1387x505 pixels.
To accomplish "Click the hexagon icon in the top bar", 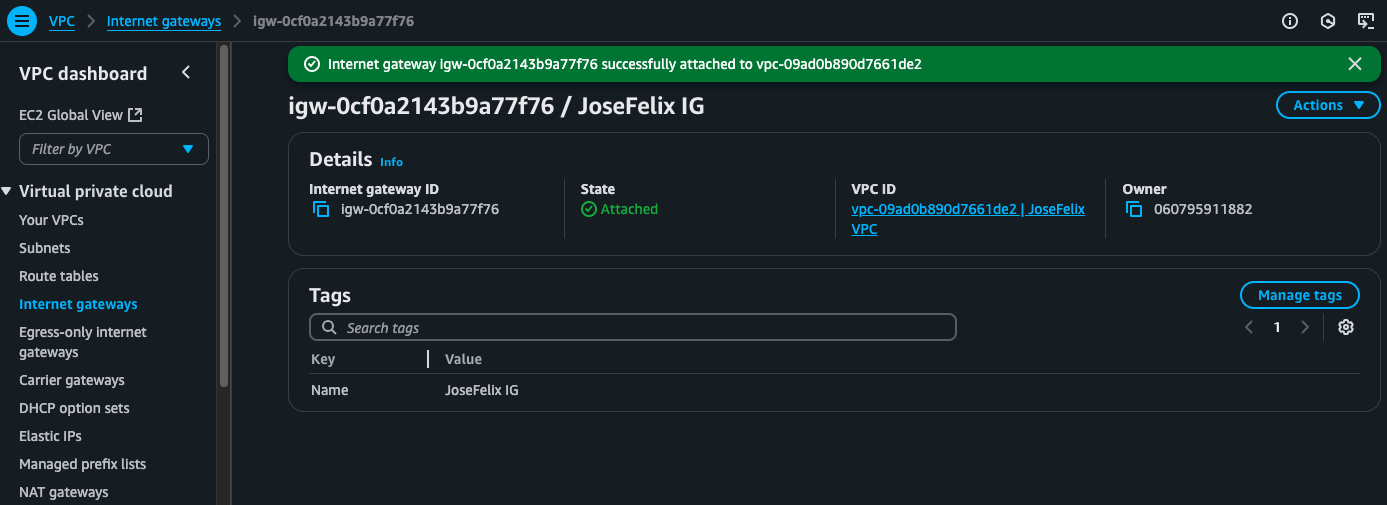I will point(1328,20).
